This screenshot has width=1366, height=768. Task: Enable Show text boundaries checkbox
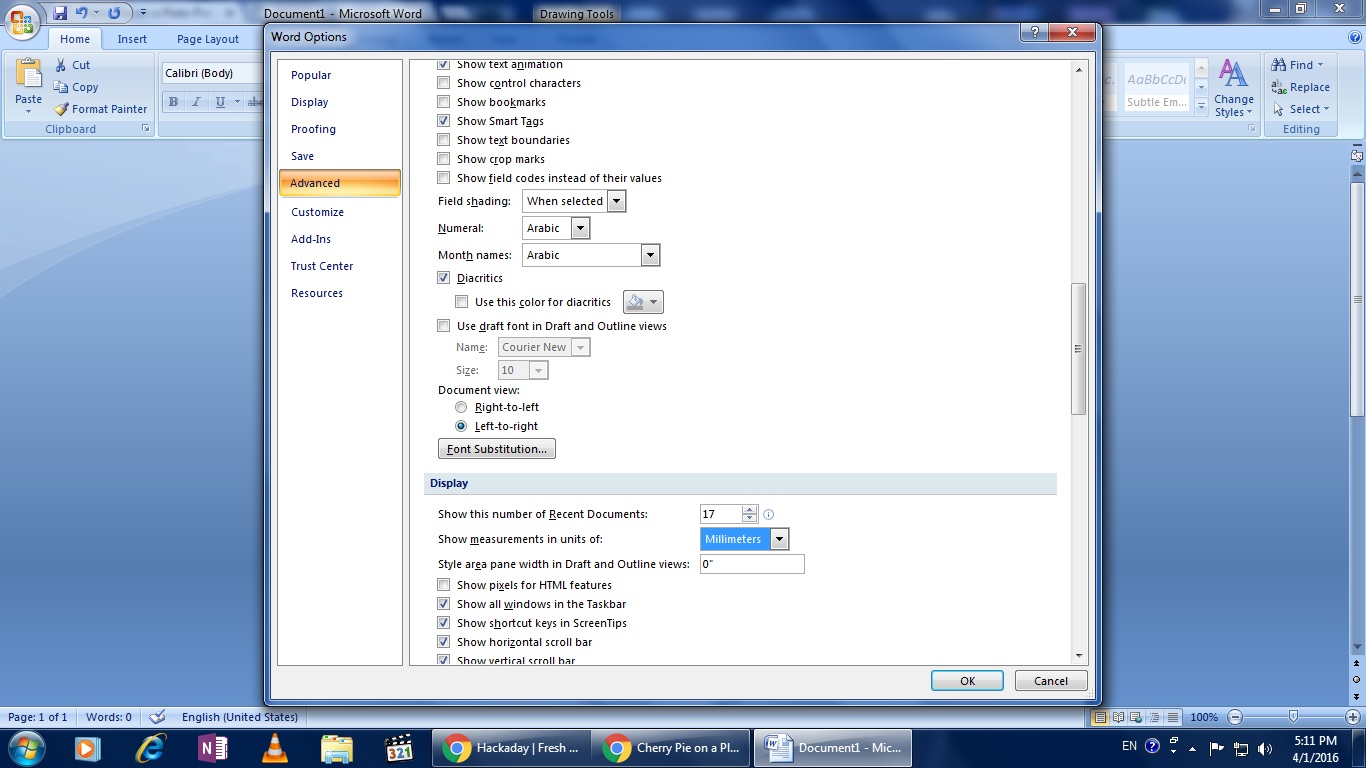(x=444, y=140)
